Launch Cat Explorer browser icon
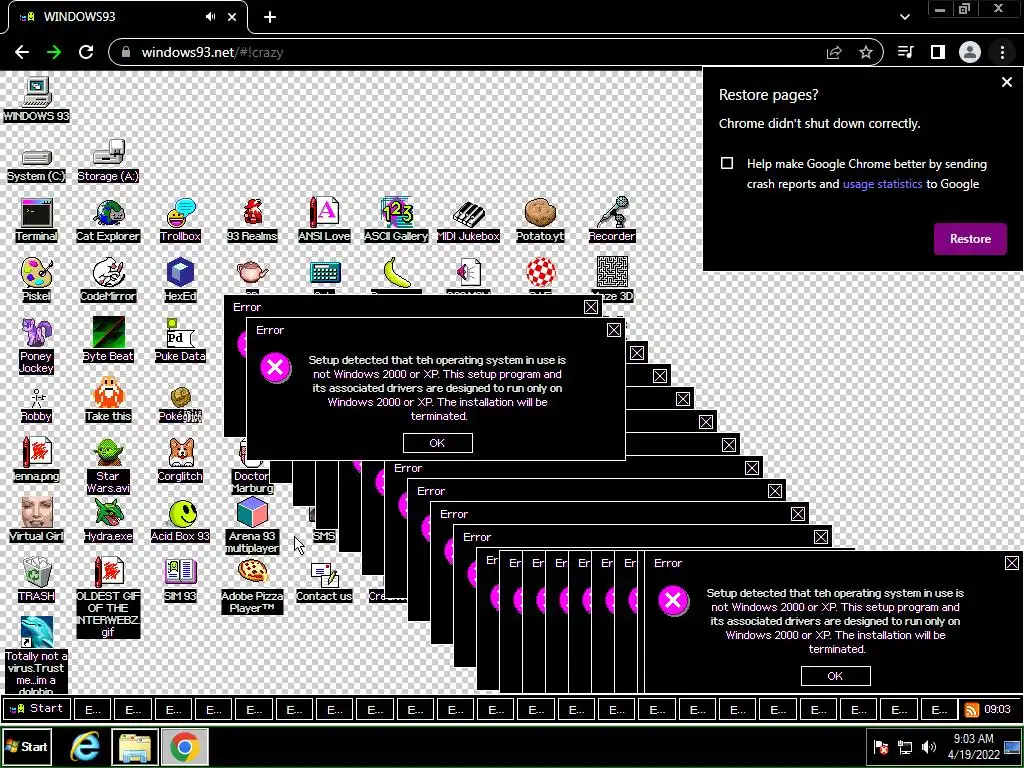This screenshot has width=1024, height=768. pyautogui.click(x=108, y=221)
